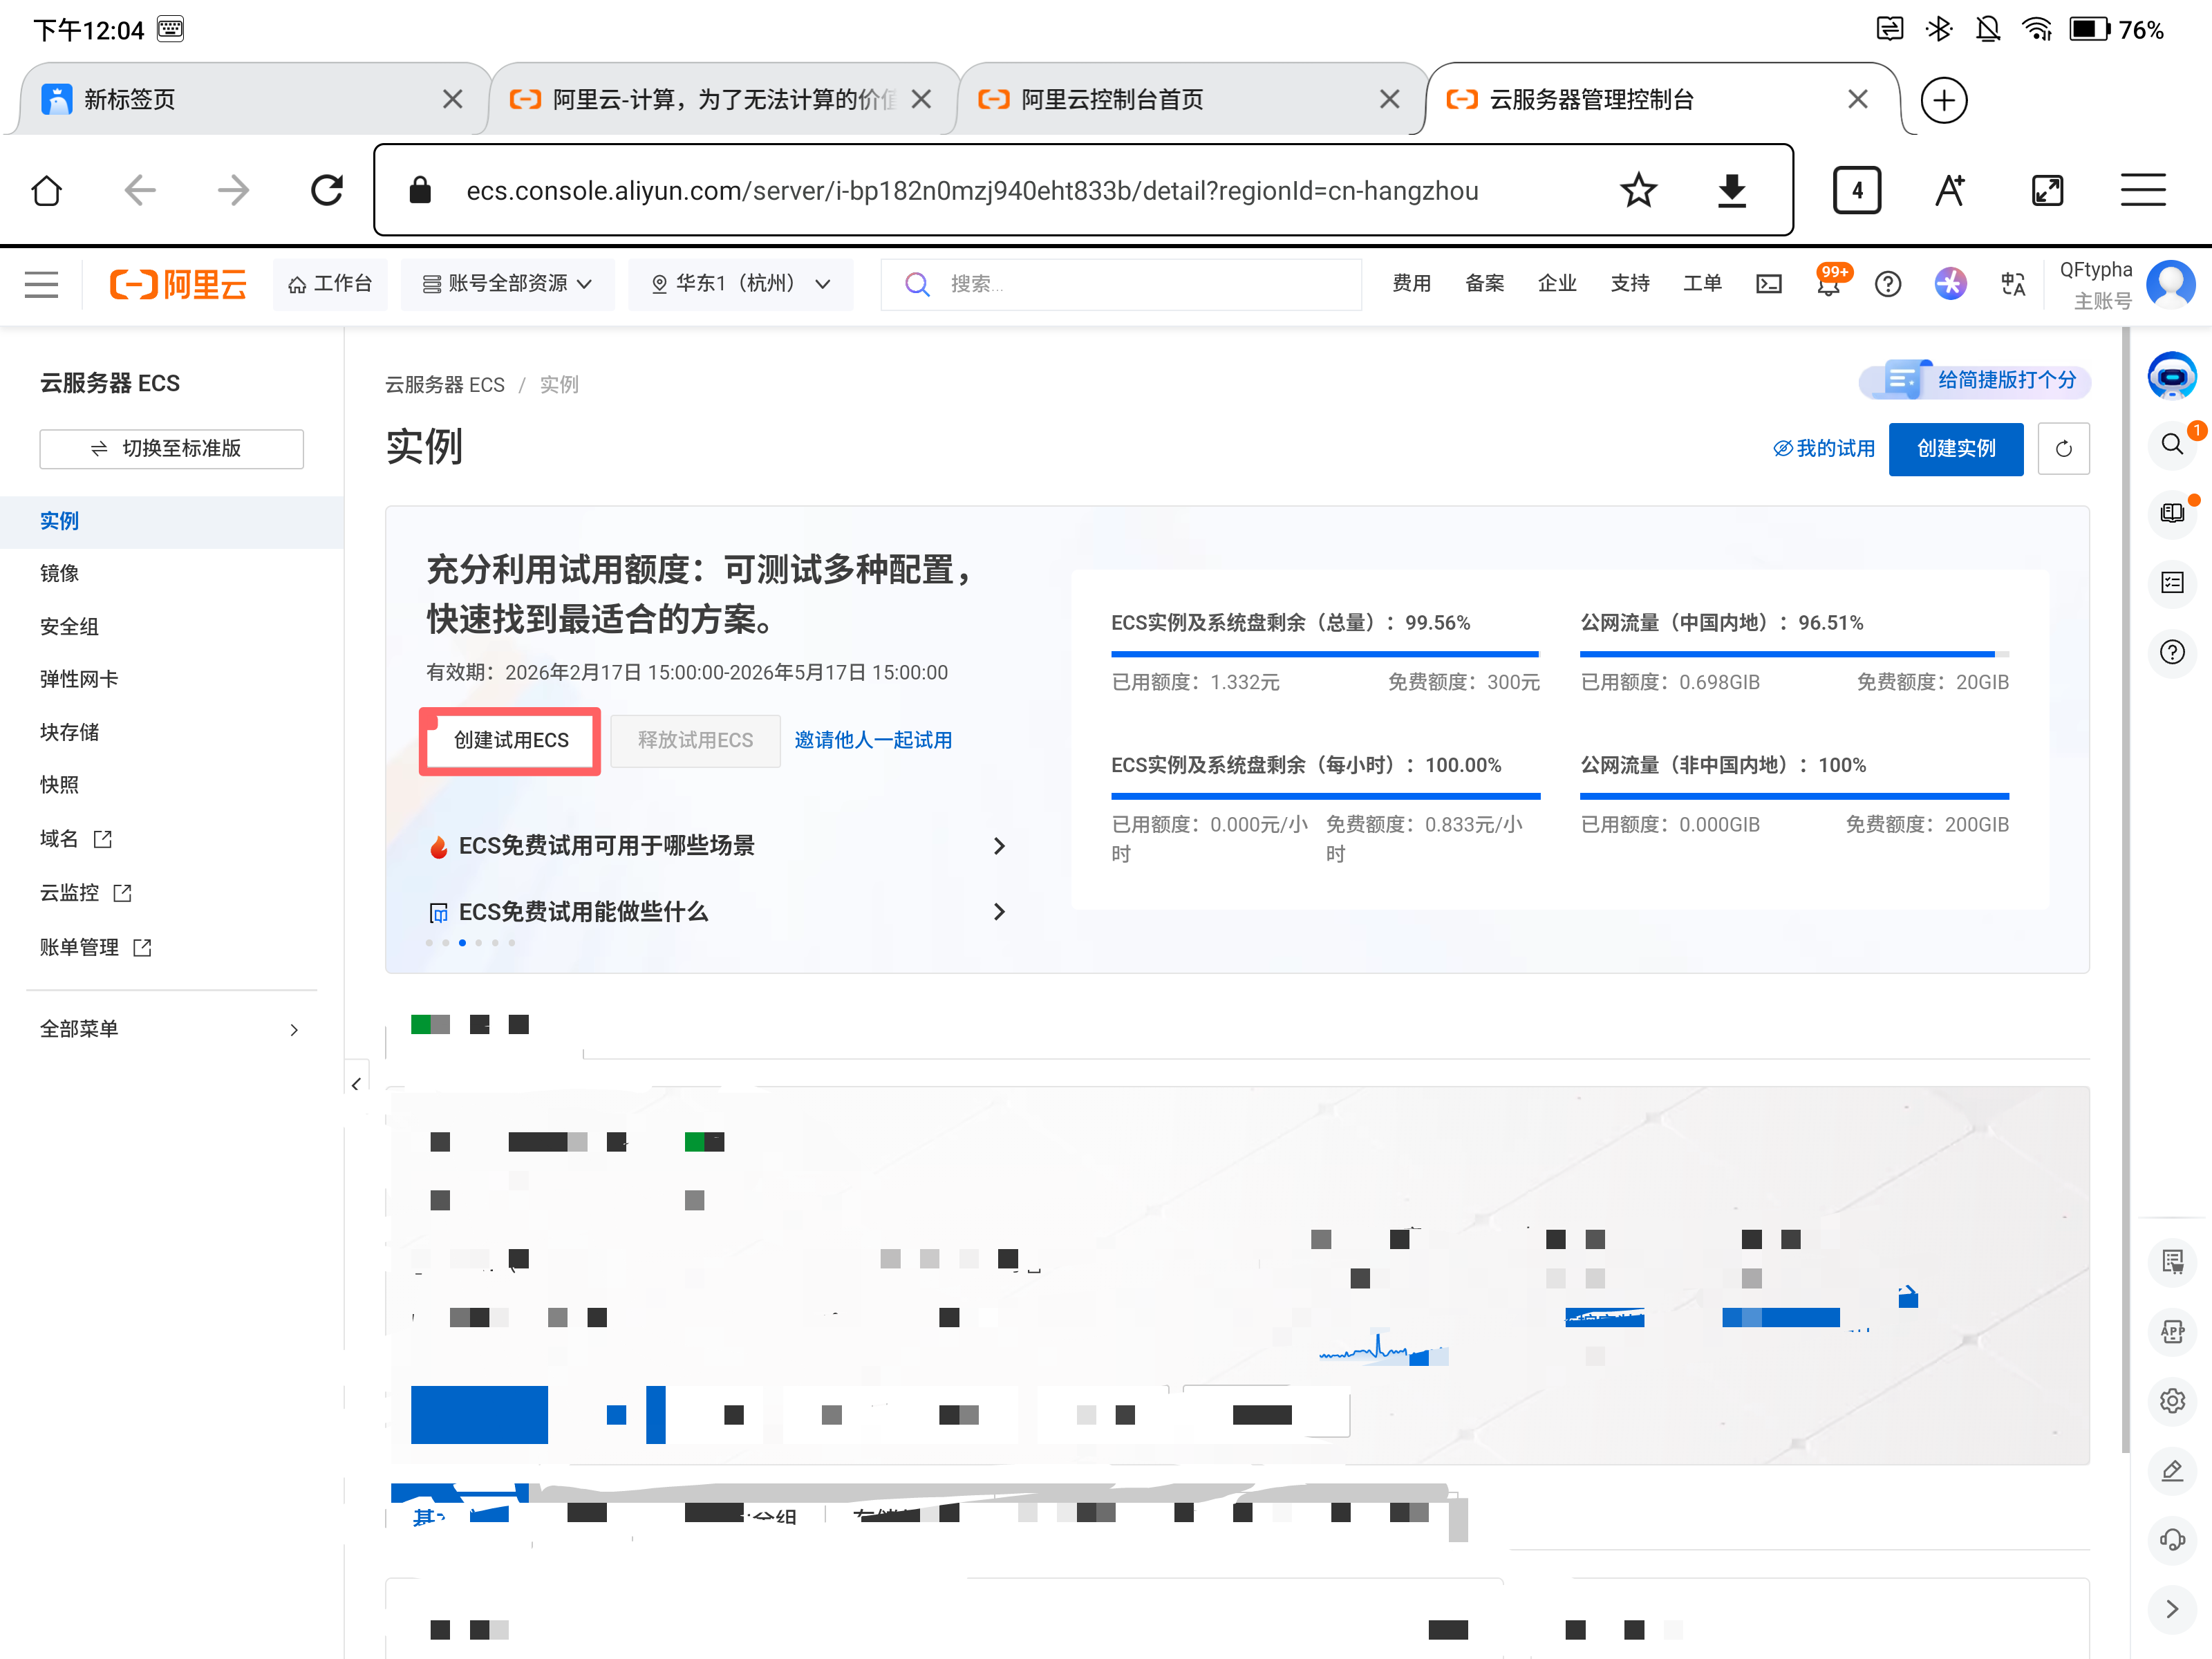
Task: Switch to standard version via 切换至标准版
Action: click(x=171, y=449)
